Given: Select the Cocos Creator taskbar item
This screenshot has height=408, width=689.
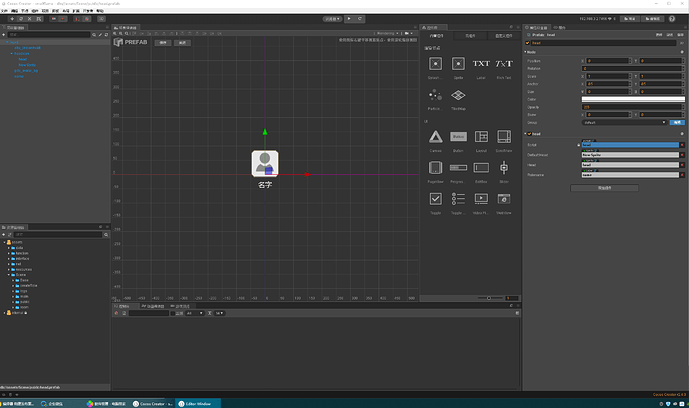Looking at the screenshot, I should [x=153, y=404].
